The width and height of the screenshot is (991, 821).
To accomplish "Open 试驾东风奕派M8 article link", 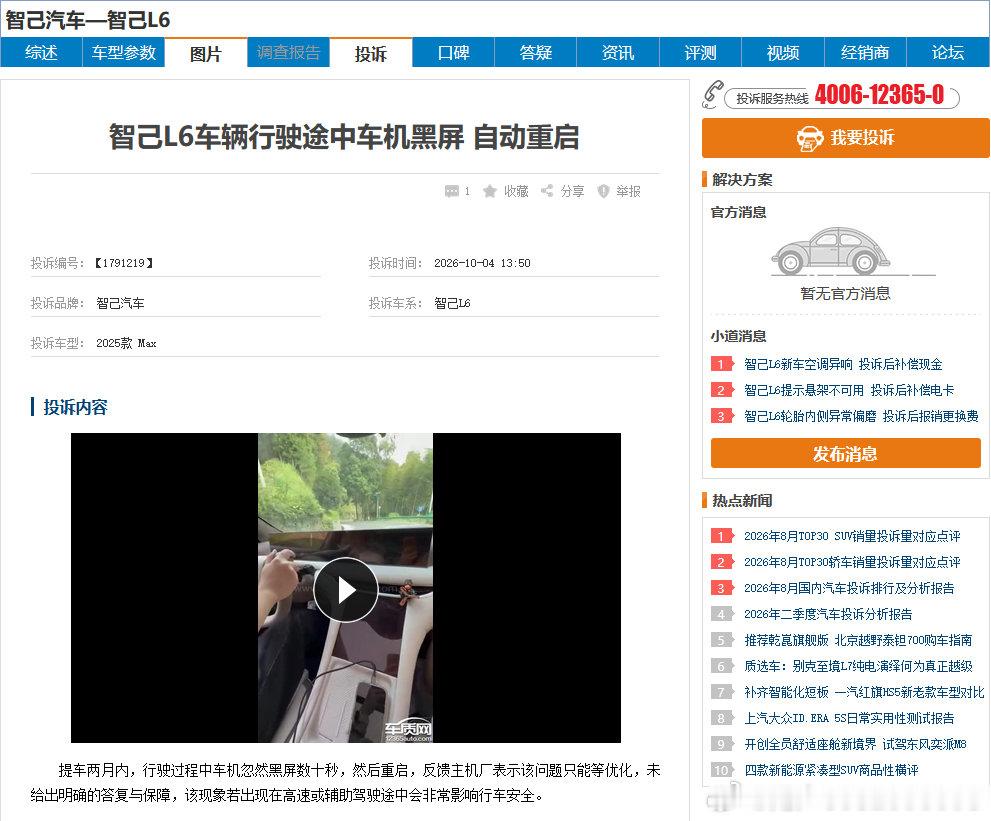I will click(x=855, y=744).
